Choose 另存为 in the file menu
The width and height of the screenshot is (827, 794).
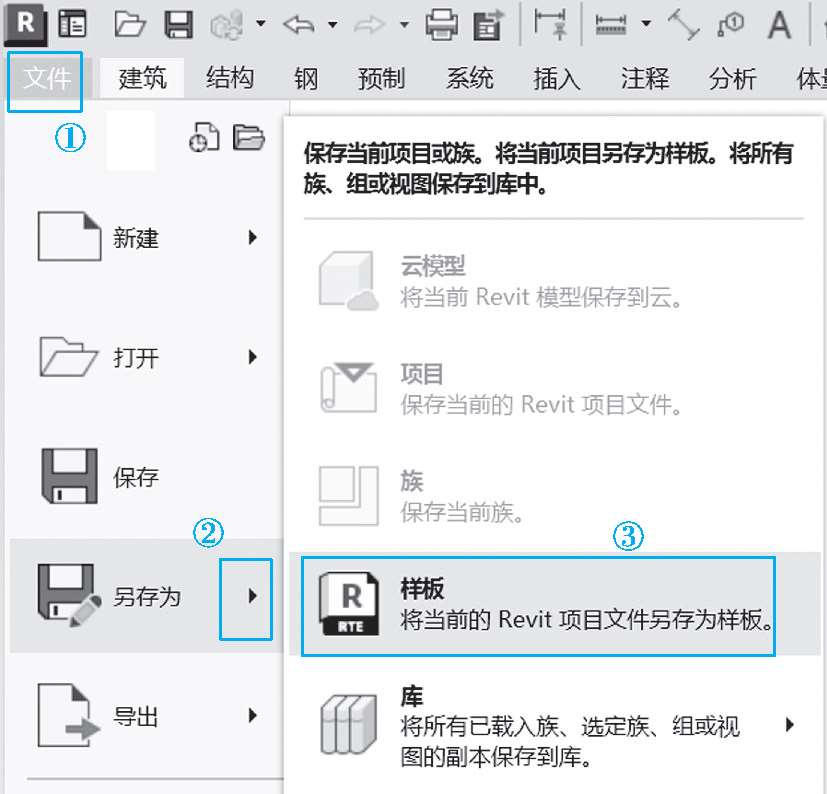click(147, 597)
